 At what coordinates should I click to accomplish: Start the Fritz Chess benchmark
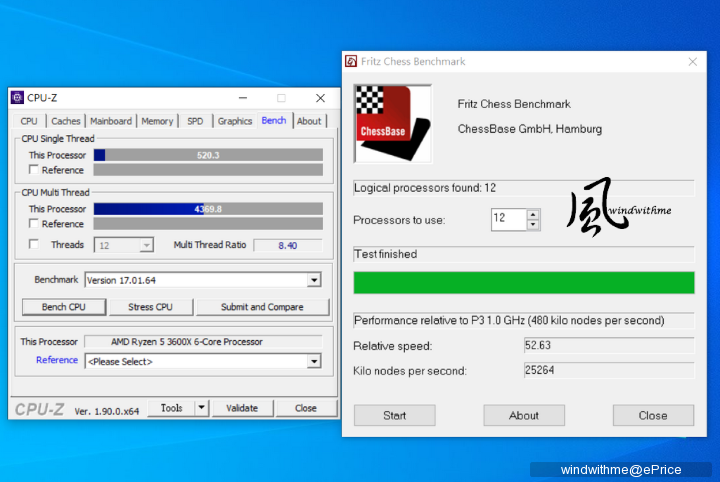(394, 415)
